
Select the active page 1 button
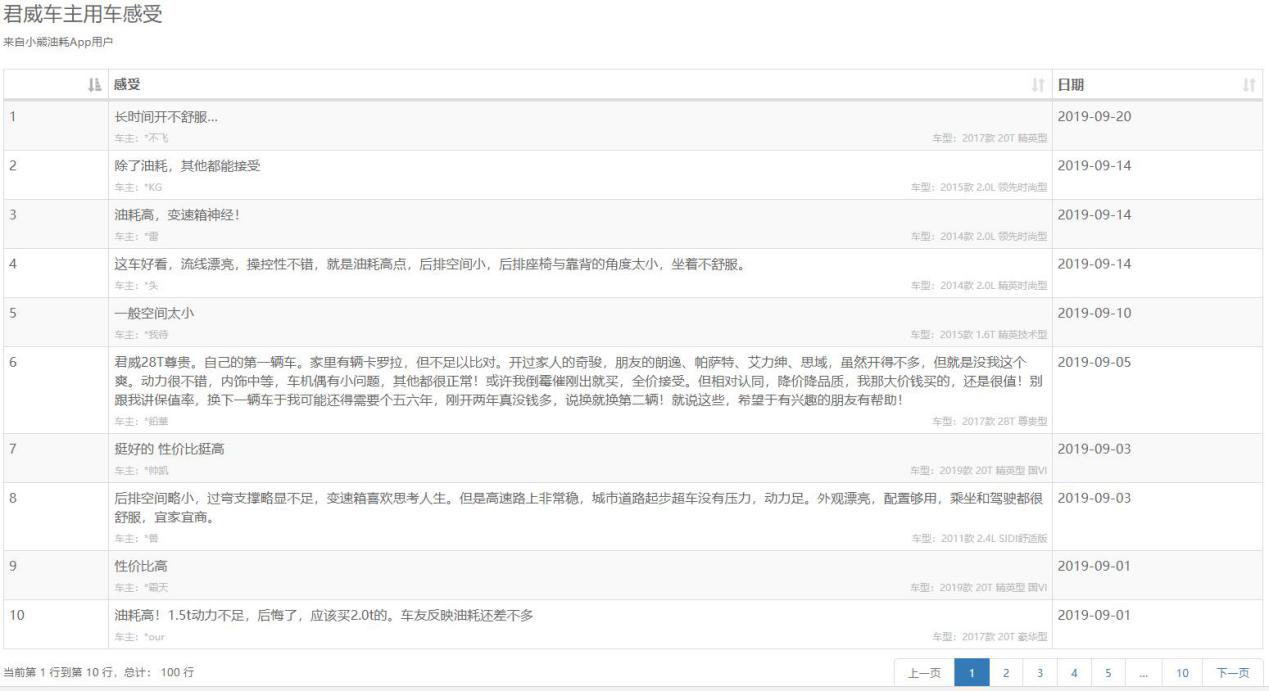(x=972, y=673)
